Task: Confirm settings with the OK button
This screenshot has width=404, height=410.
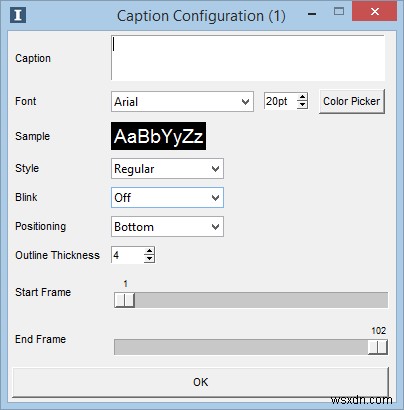Action: click(x=201, y=382)
